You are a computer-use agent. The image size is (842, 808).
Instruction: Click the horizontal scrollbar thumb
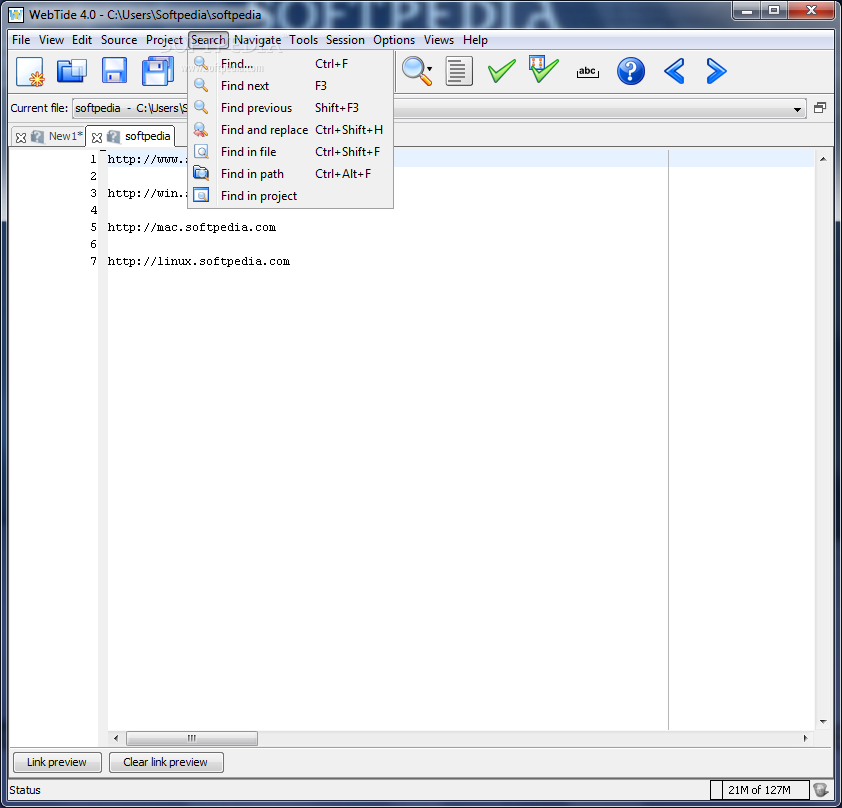tap(192, 738)
